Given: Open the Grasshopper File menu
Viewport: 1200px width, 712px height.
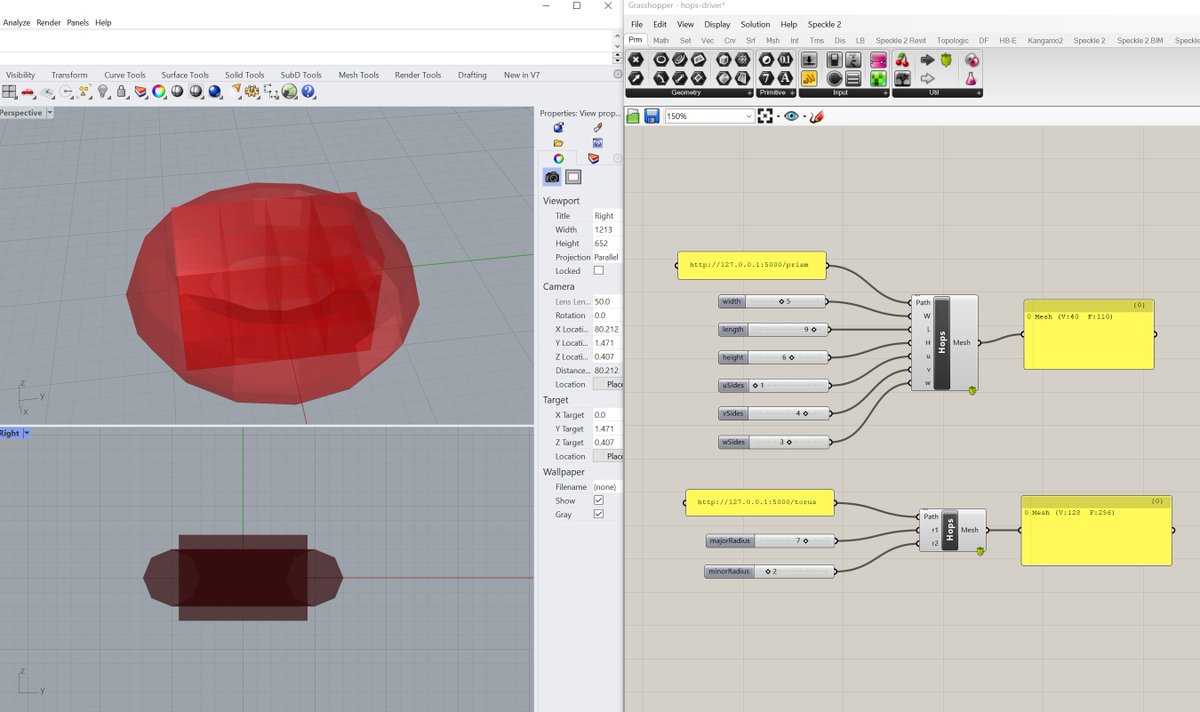Looking at the screenshot, I should [x=637, y=24].
